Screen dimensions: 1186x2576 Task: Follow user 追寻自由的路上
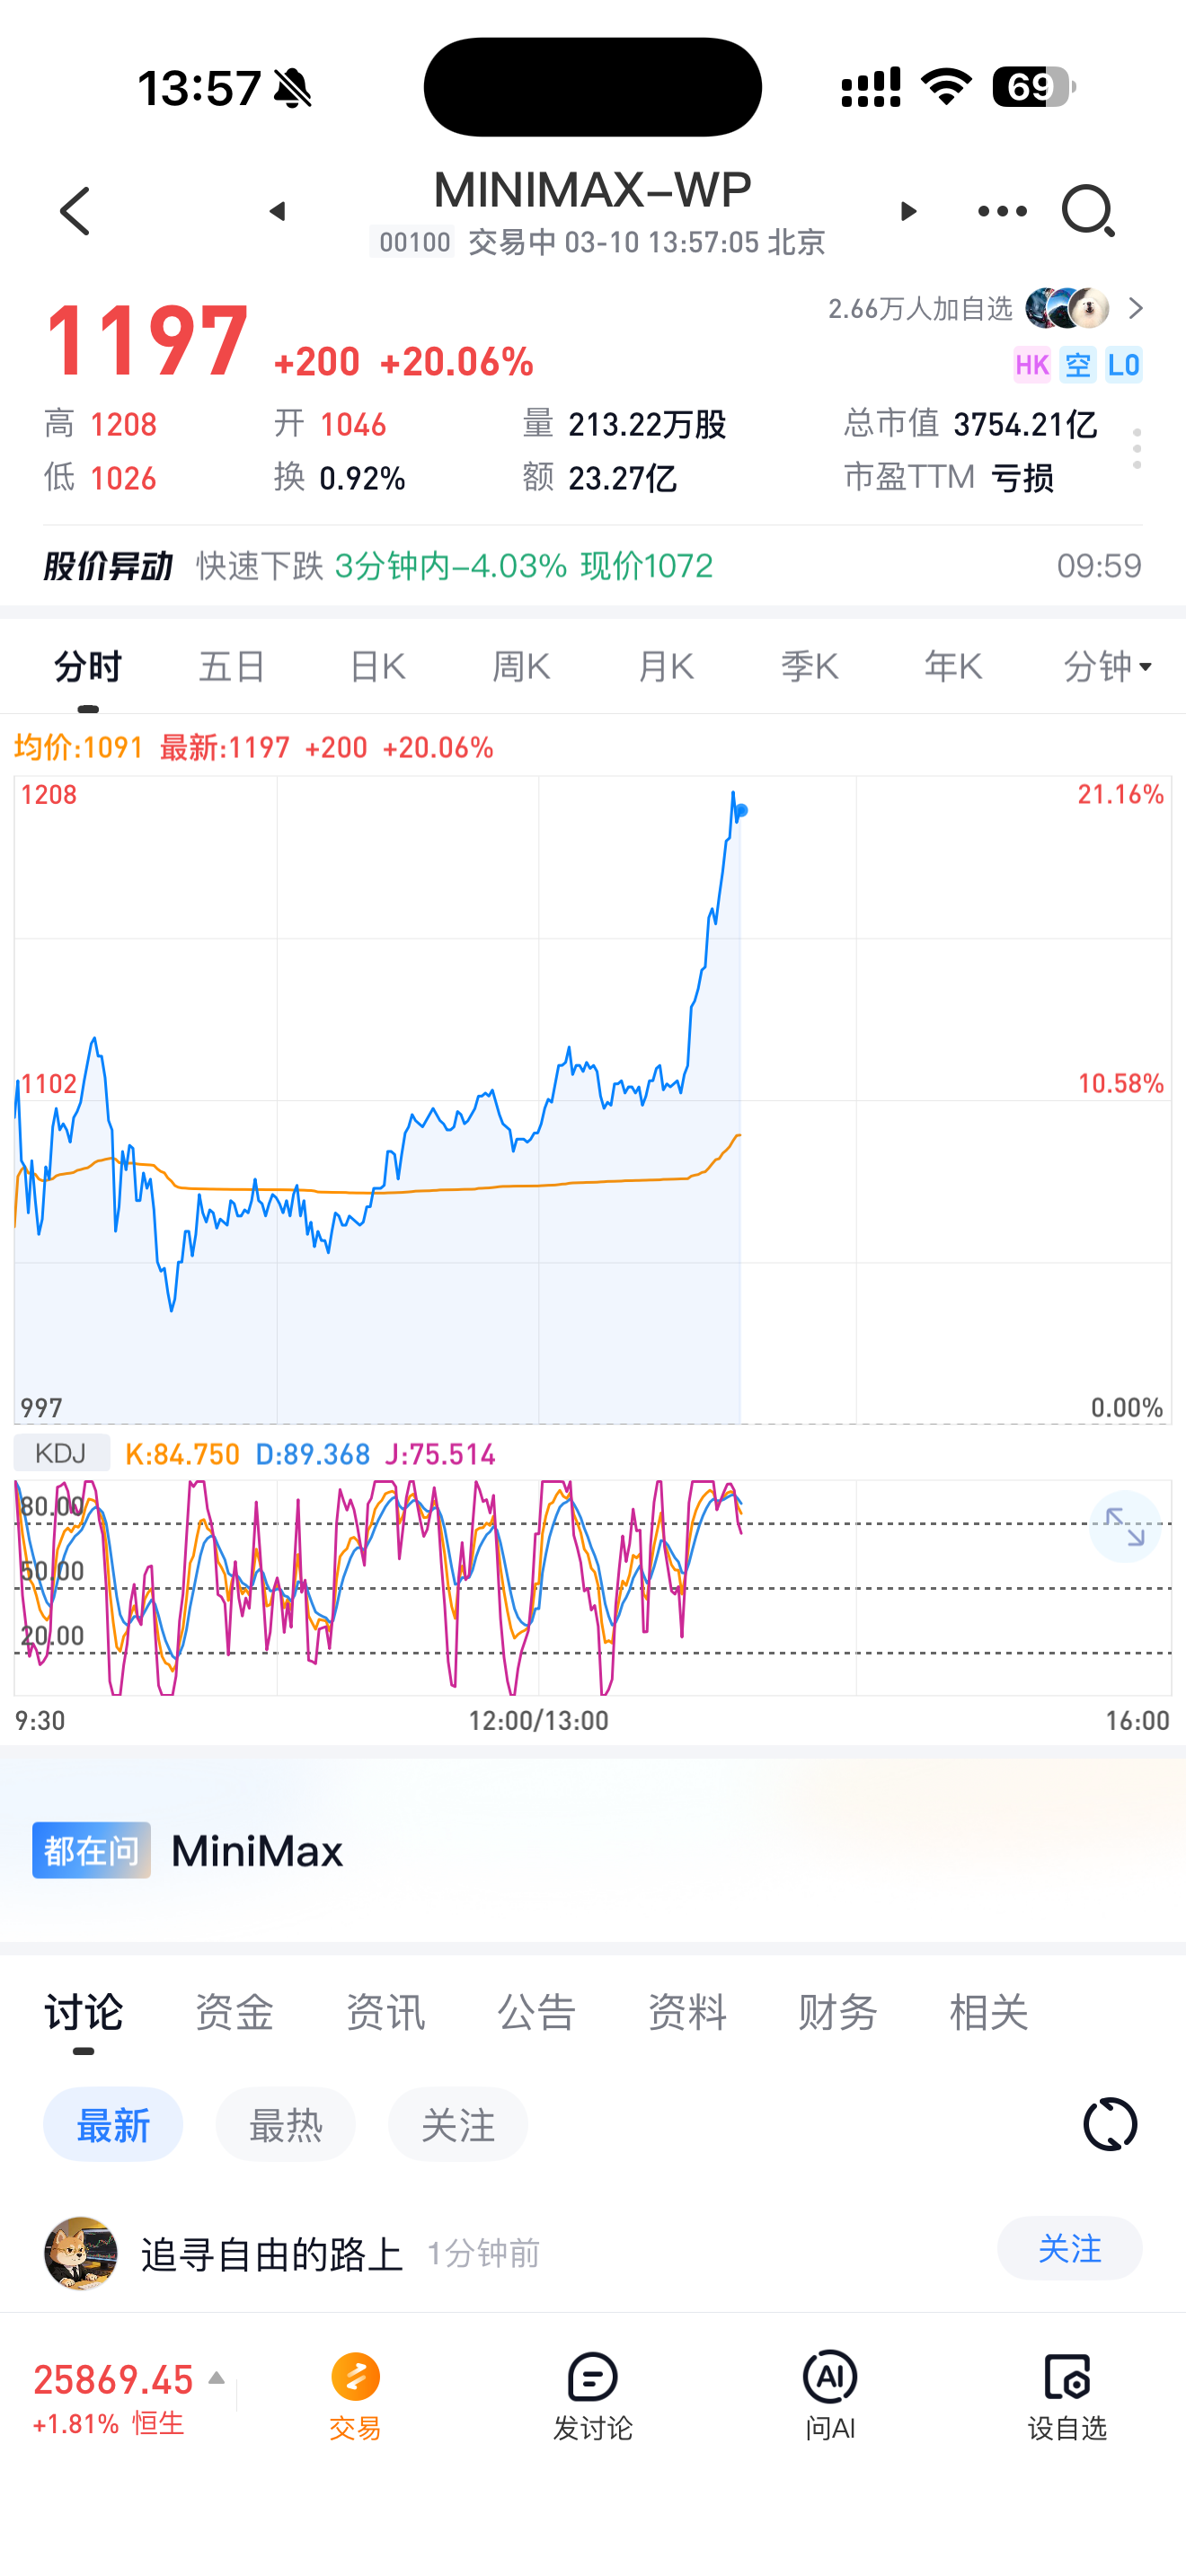1069,2249
